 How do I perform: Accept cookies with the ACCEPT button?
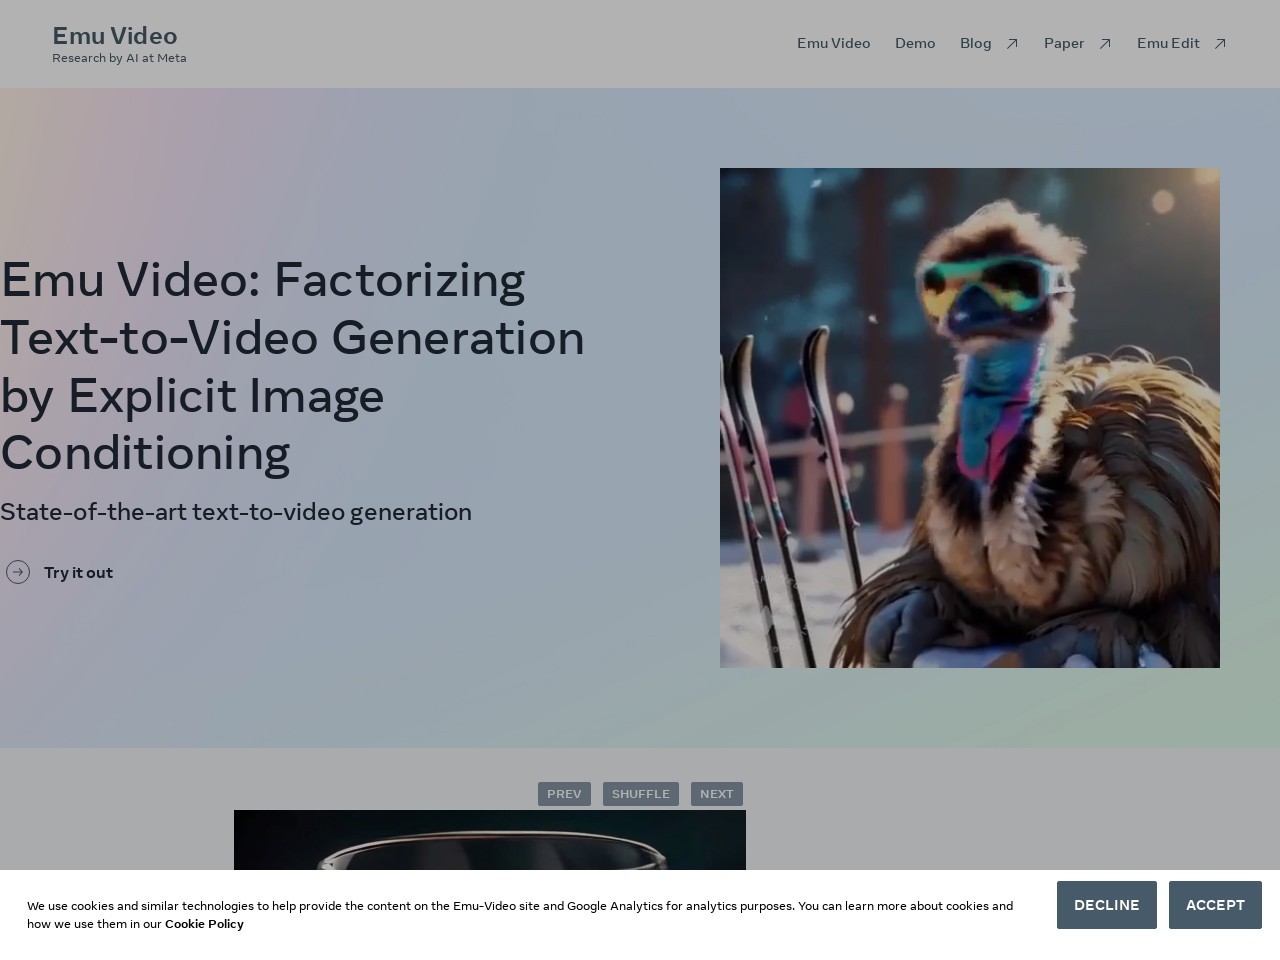[x=1214, y=905]
